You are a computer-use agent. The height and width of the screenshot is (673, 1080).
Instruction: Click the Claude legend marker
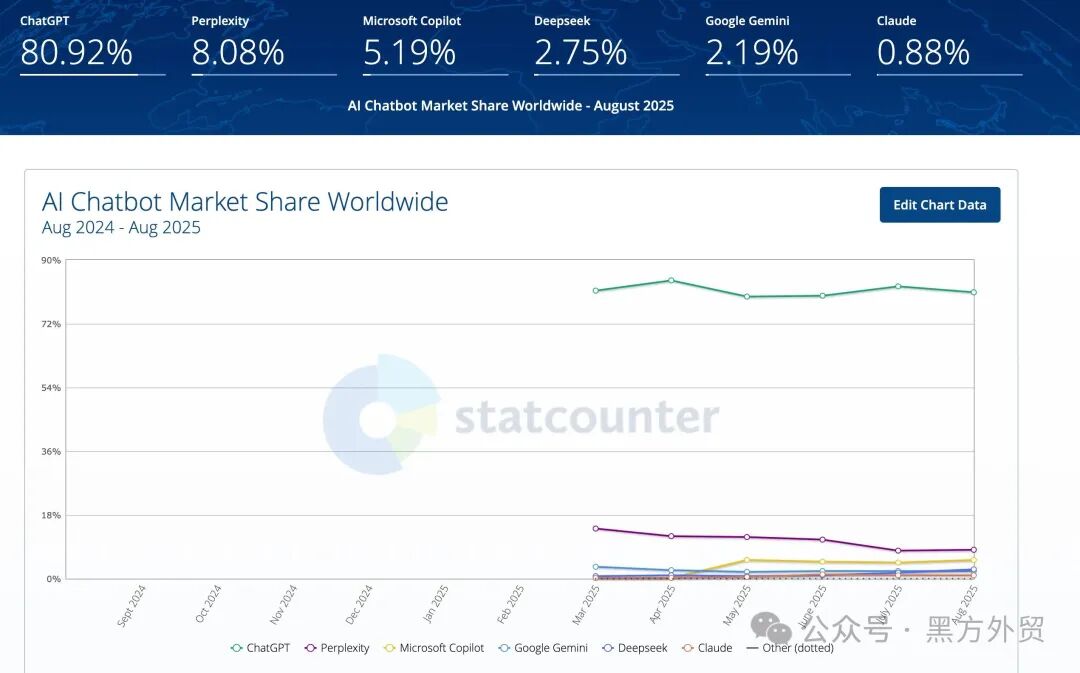(688, 648)
